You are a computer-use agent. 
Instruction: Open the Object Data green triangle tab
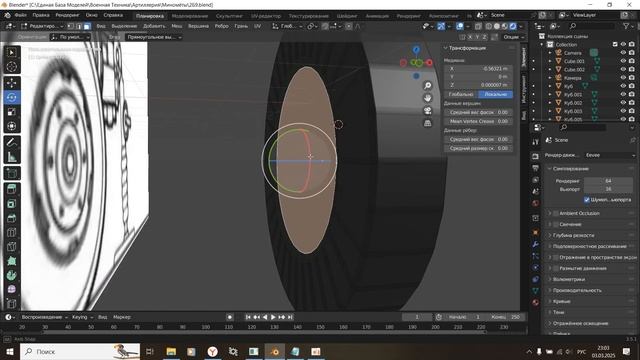536,291
